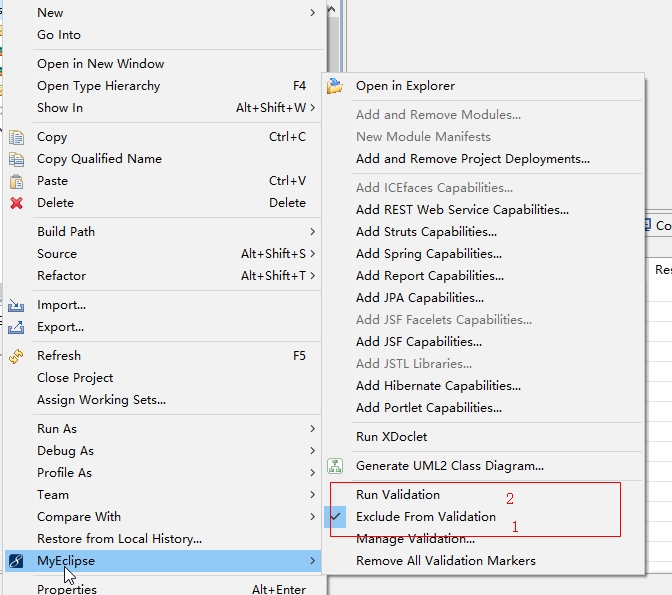Expand the Team submenu arrow

coord(312,495)
